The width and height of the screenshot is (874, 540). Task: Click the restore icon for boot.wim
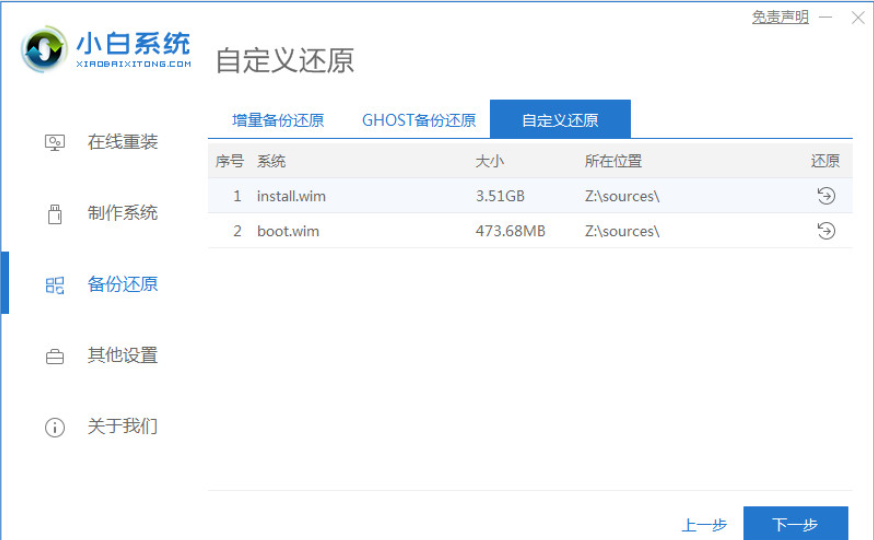(825, 231)
